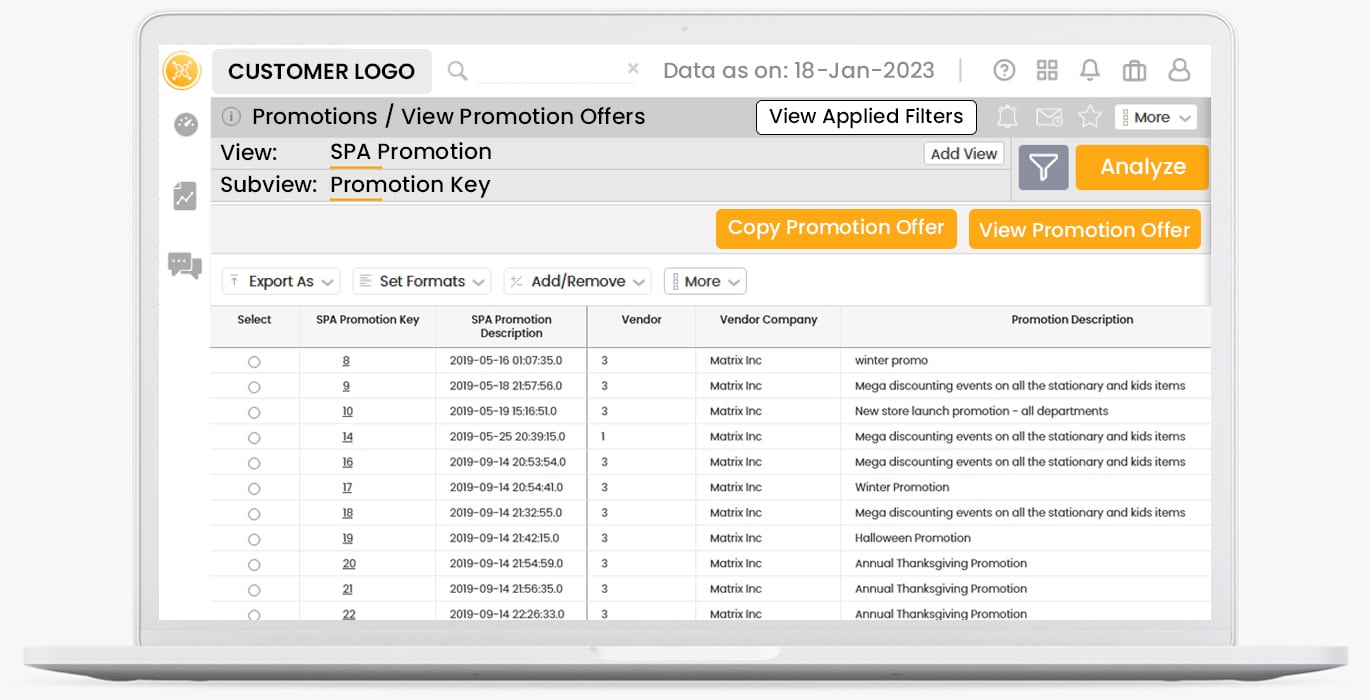The image size is (1370, 700).
Task: Click the Add View button
Action: click(x=964, y=154)
